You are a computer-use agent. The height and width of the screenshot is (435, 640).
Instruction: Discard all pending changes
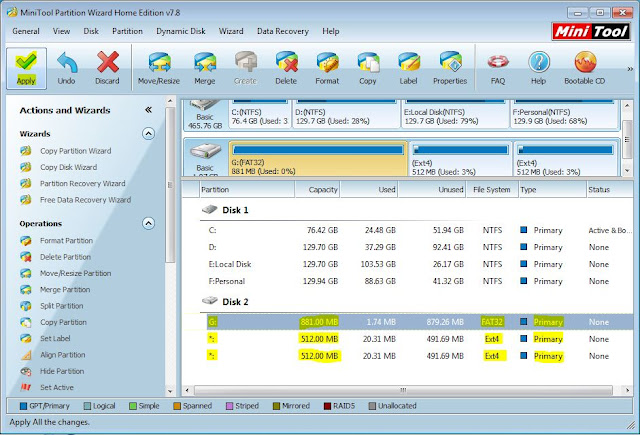point(107,69)
